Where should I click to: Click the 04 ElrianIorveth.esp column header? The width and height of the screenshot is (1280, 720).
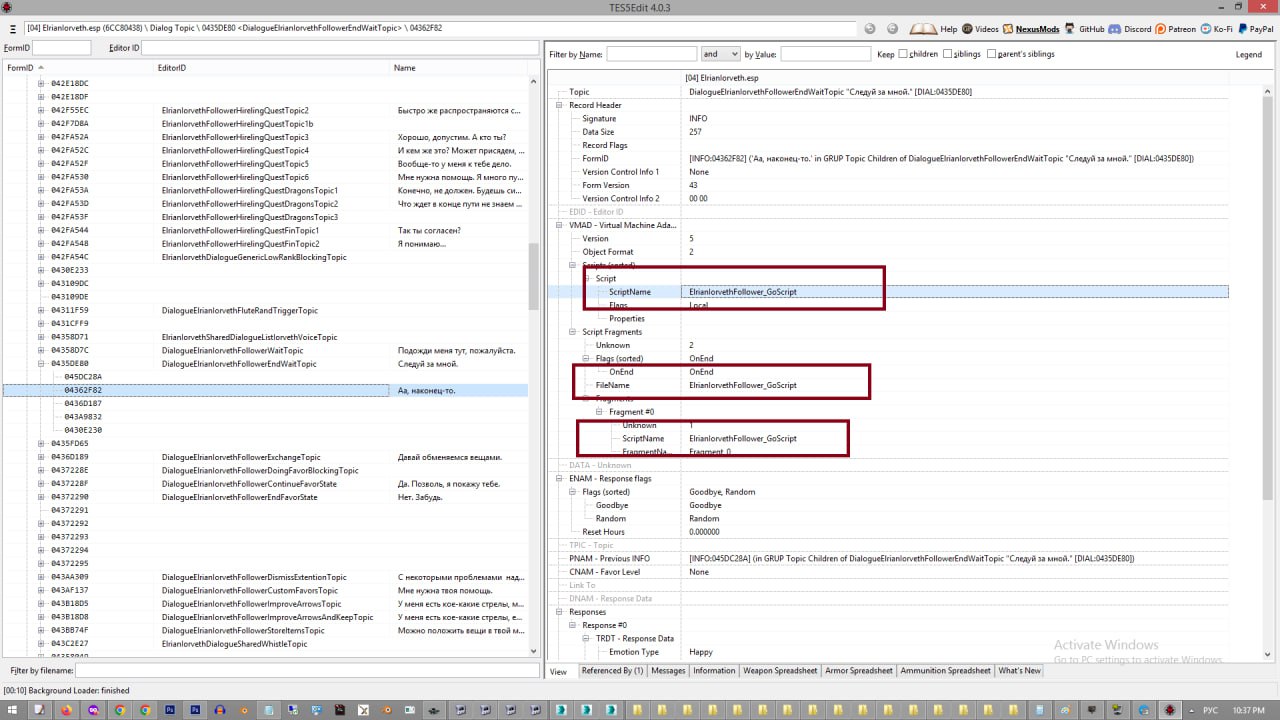(954, 78)
